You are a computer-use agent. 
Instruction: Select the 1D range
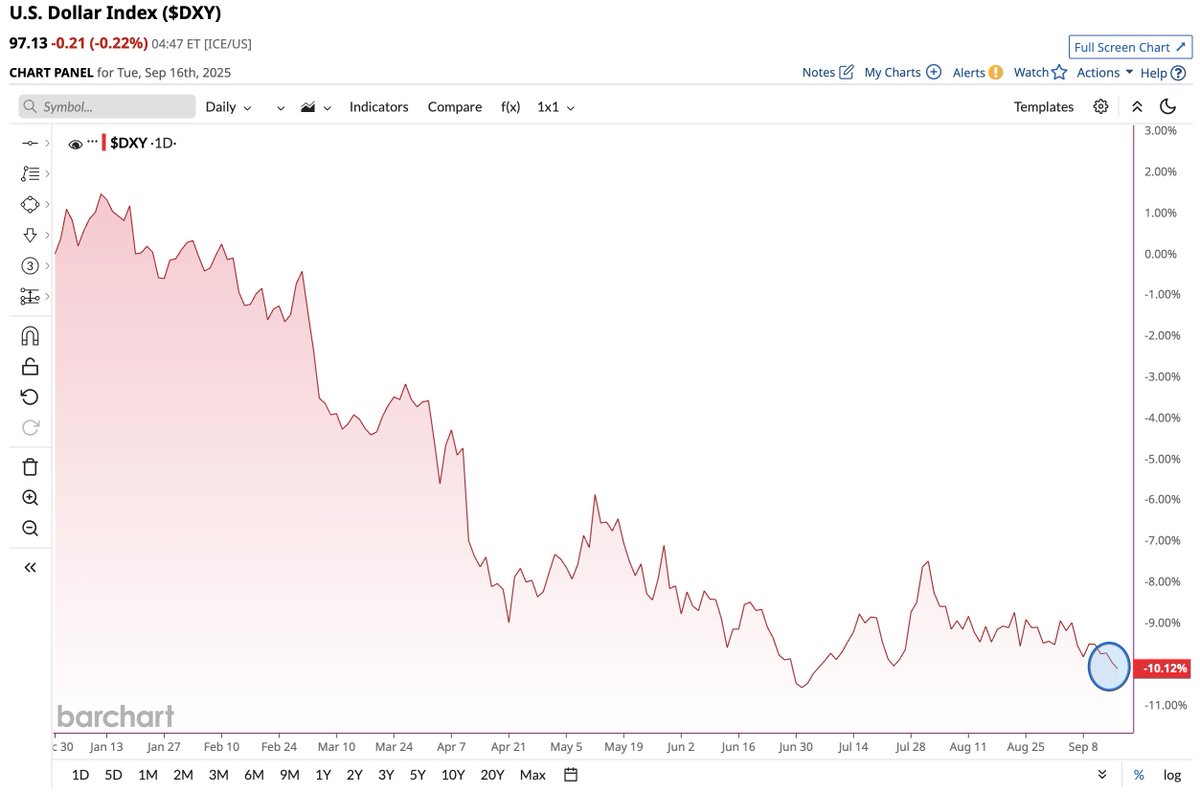(x=81, y=775)
